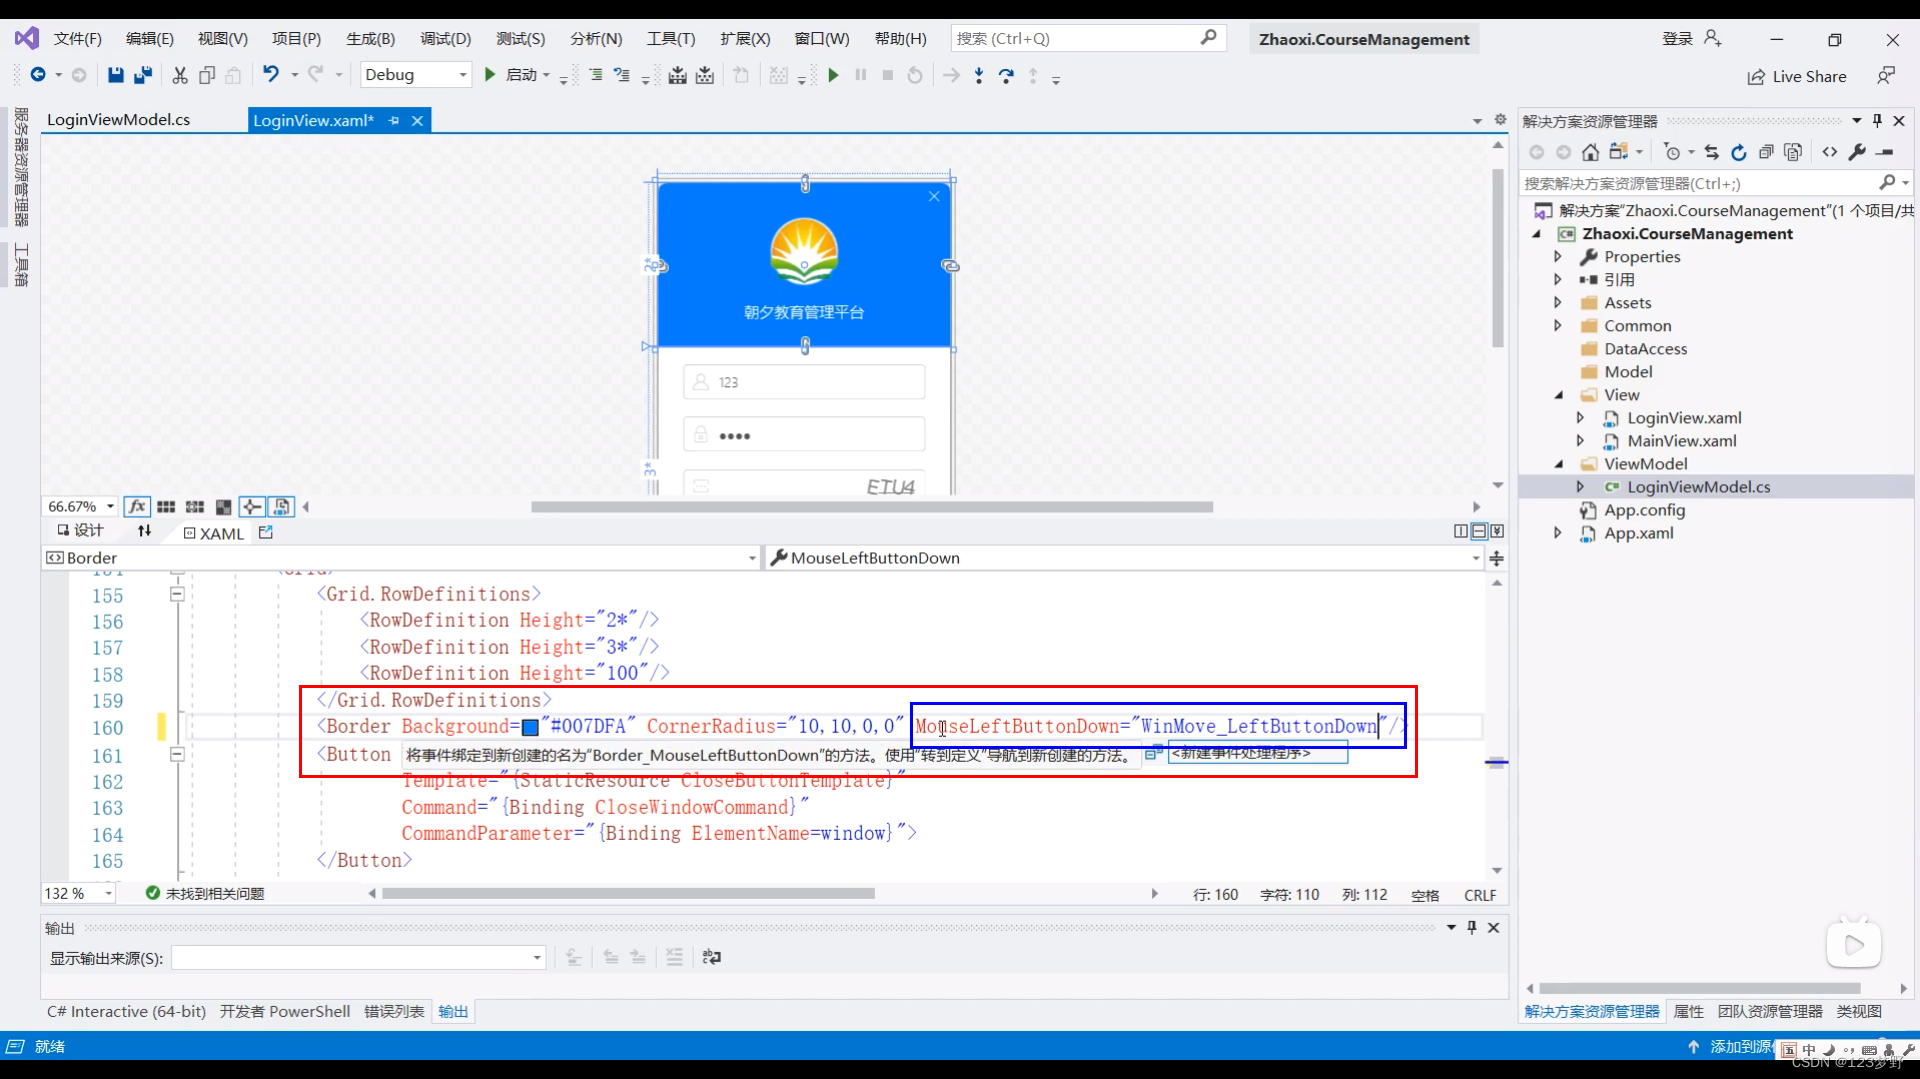This screenshot has width=1920, height=1079.
Task: Open the 文件(F) menu
Action: (78, 39)
